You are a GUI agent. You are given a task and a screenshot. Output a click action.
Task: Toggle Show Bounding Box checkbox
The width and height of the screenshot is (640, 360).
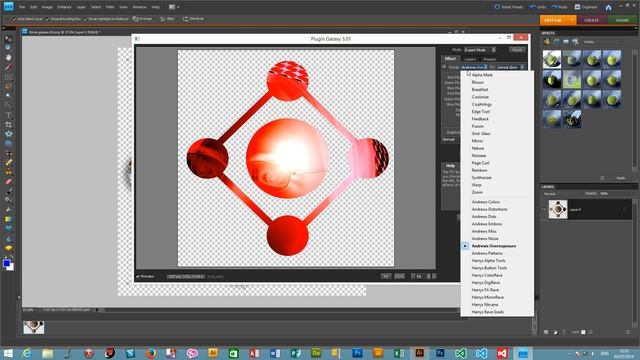[x=48, y=19]
